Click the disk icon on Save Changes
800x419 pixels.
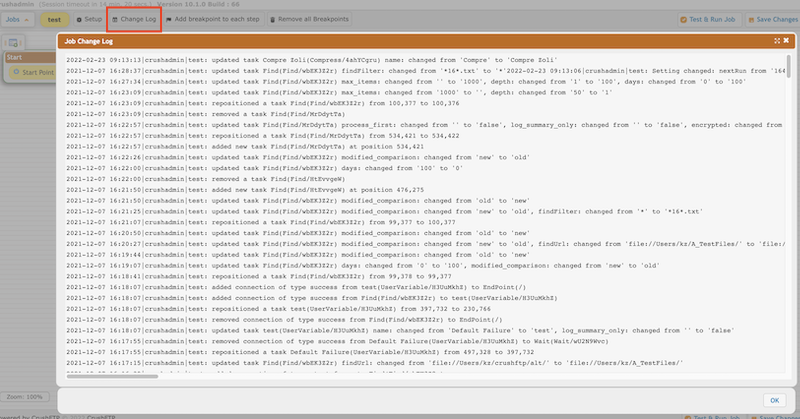pos(751,19)
